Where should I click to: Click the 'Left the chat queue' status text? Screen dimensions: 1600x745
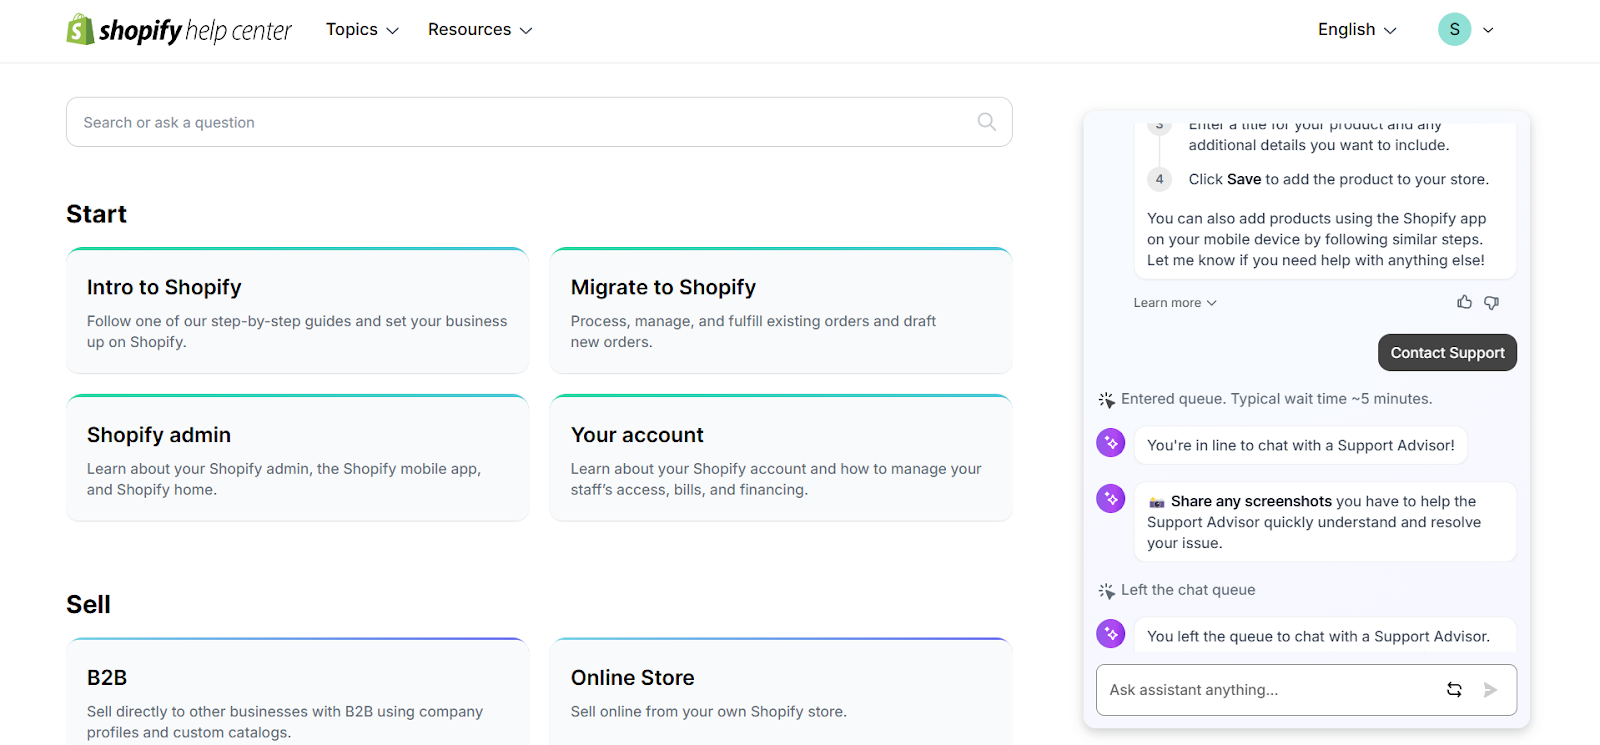[x=1188, y=590]
